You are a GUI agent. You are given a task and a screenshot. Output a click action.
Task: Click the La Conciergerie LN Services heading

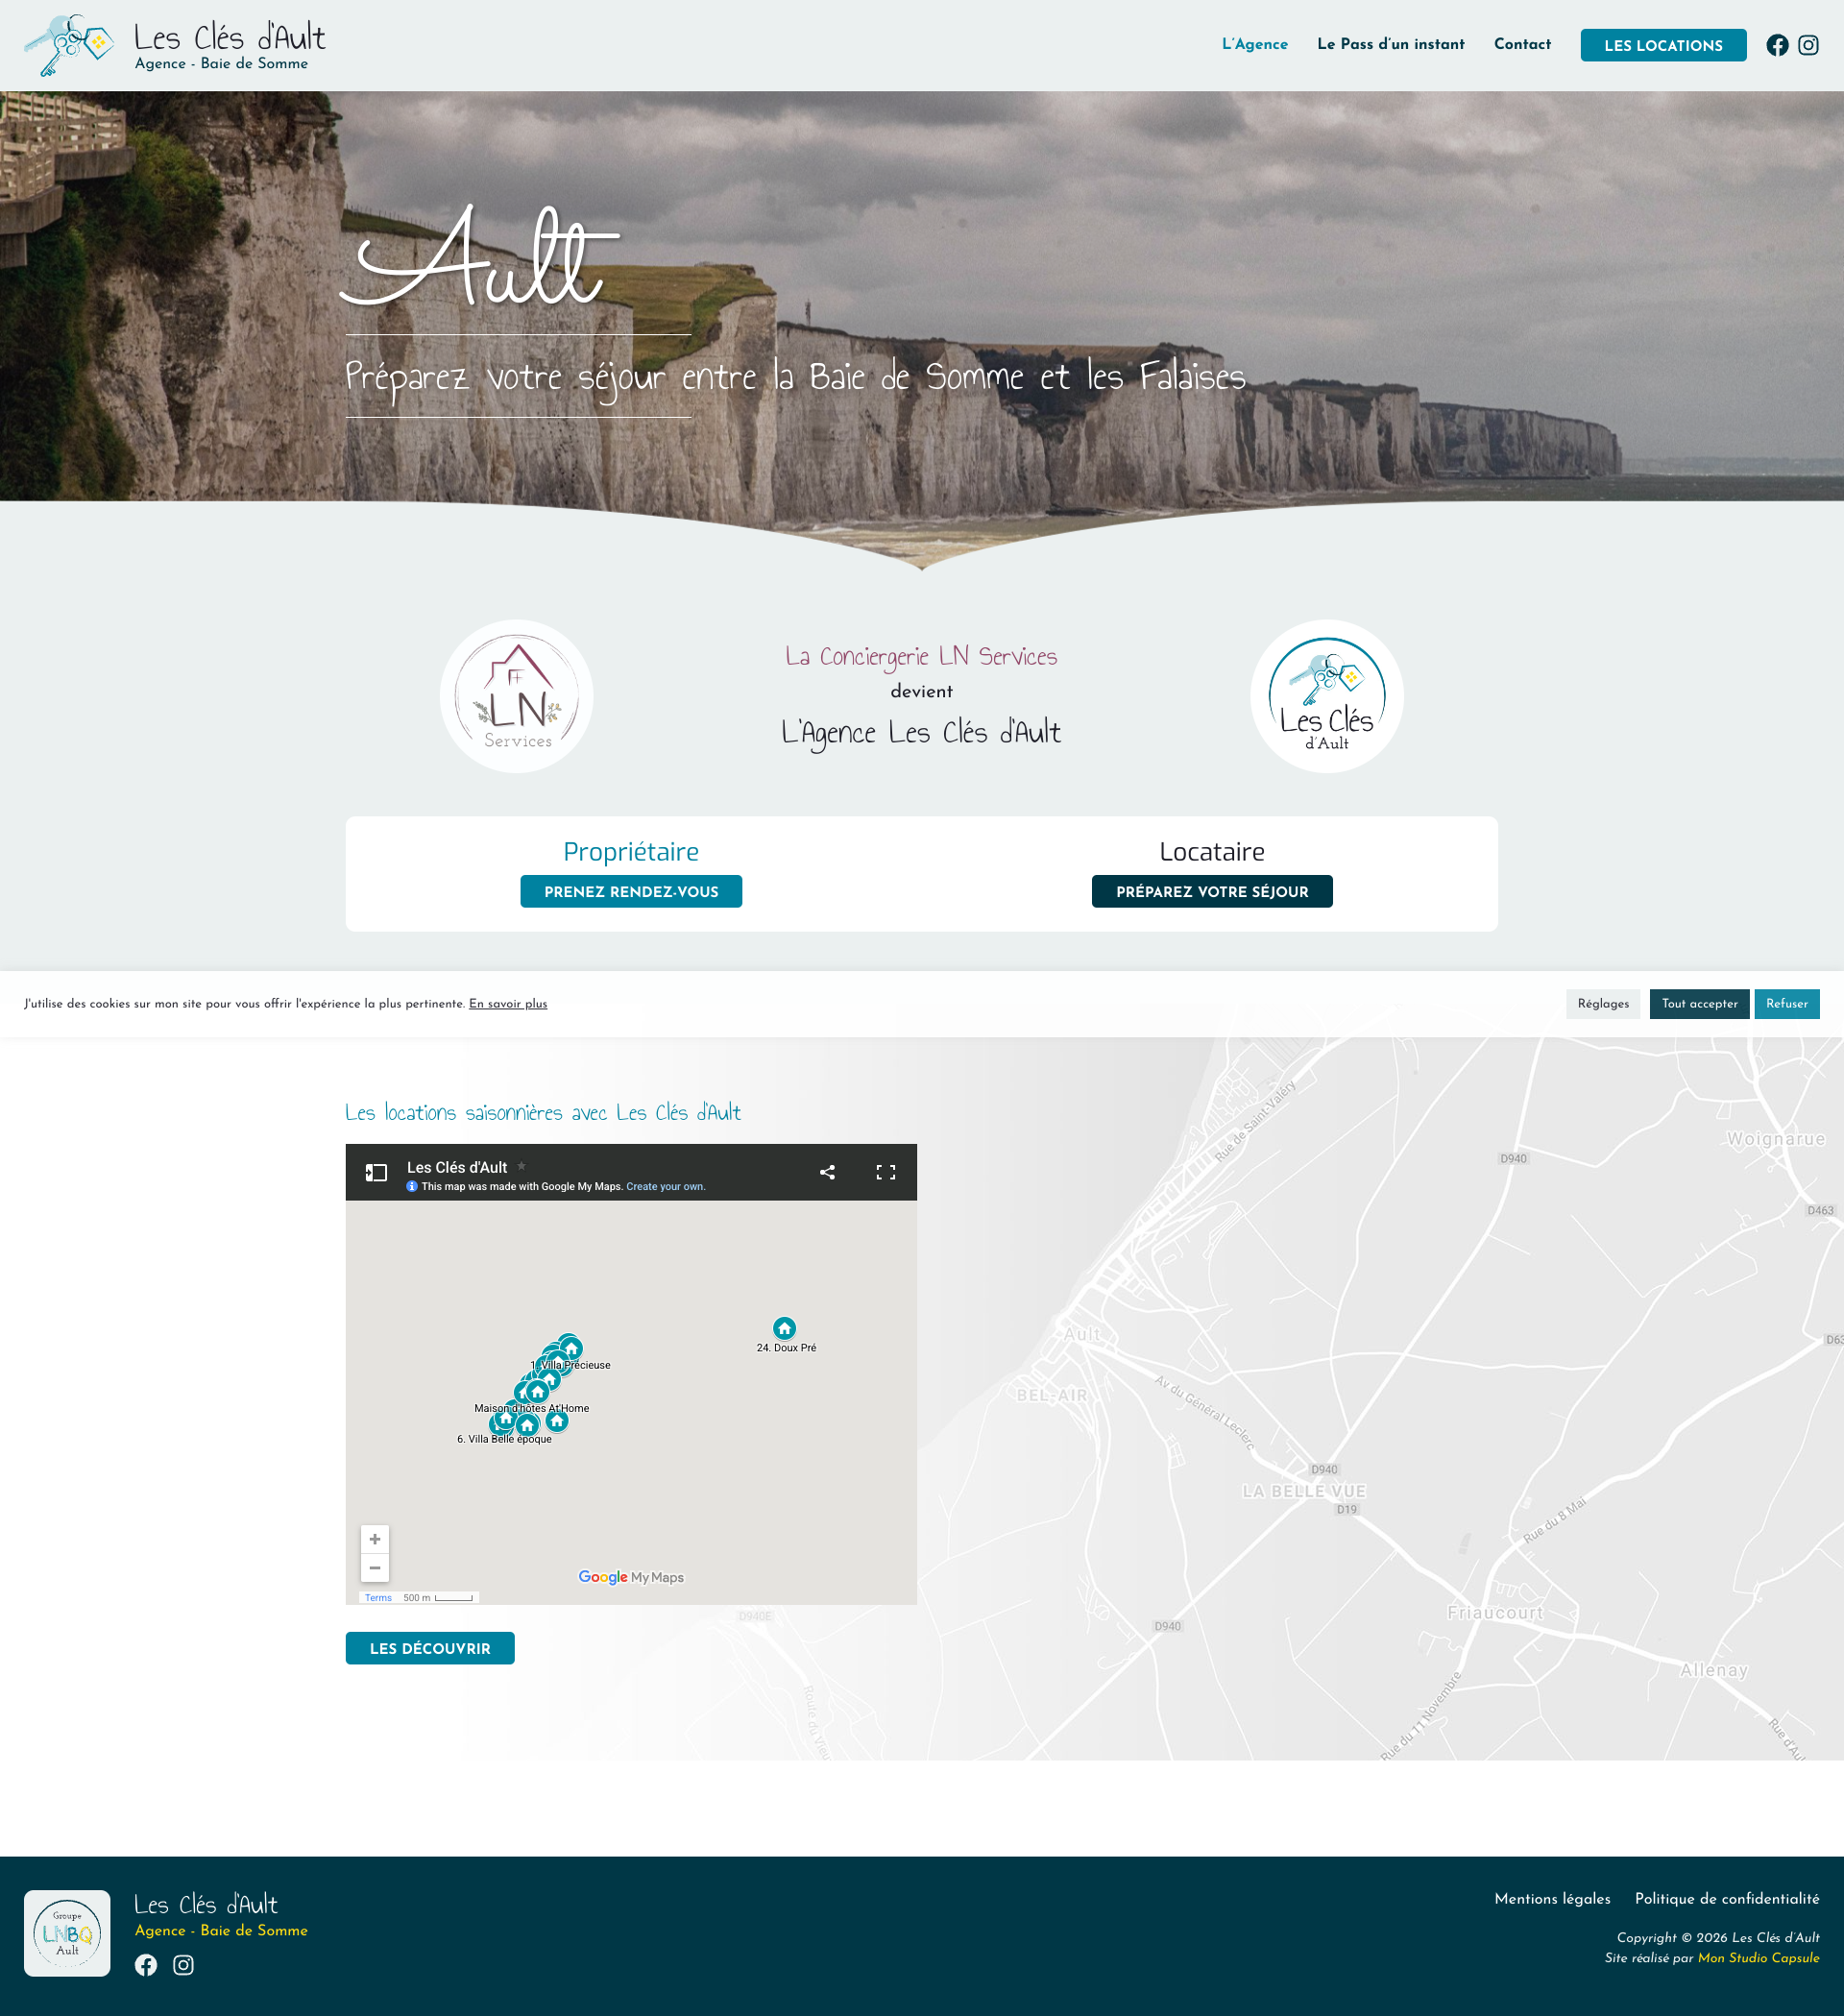(921, 657)
